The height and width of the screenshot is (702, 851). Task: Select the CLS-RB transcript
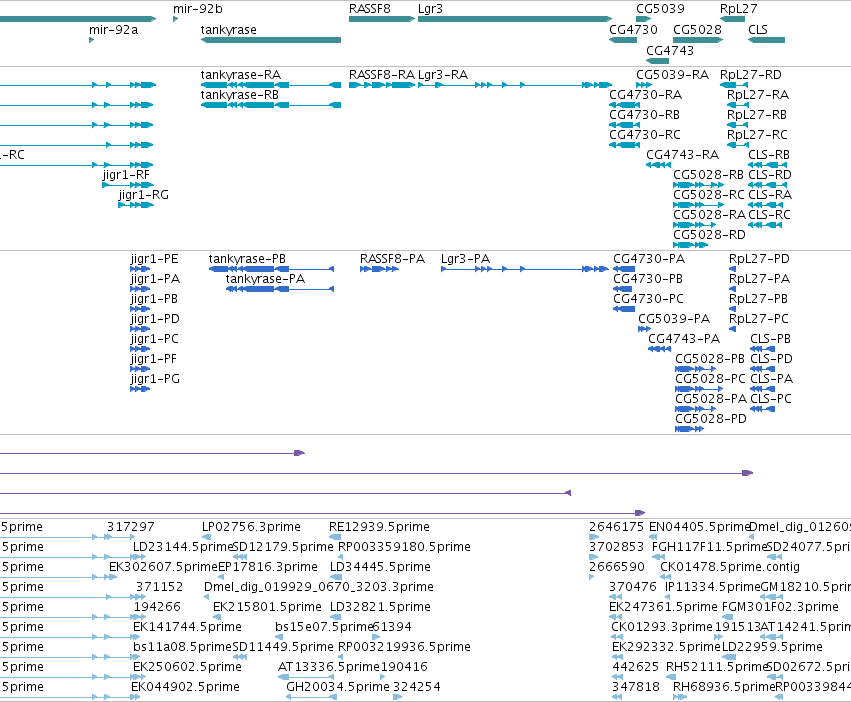pyautogui.click(x=767, y=165)
